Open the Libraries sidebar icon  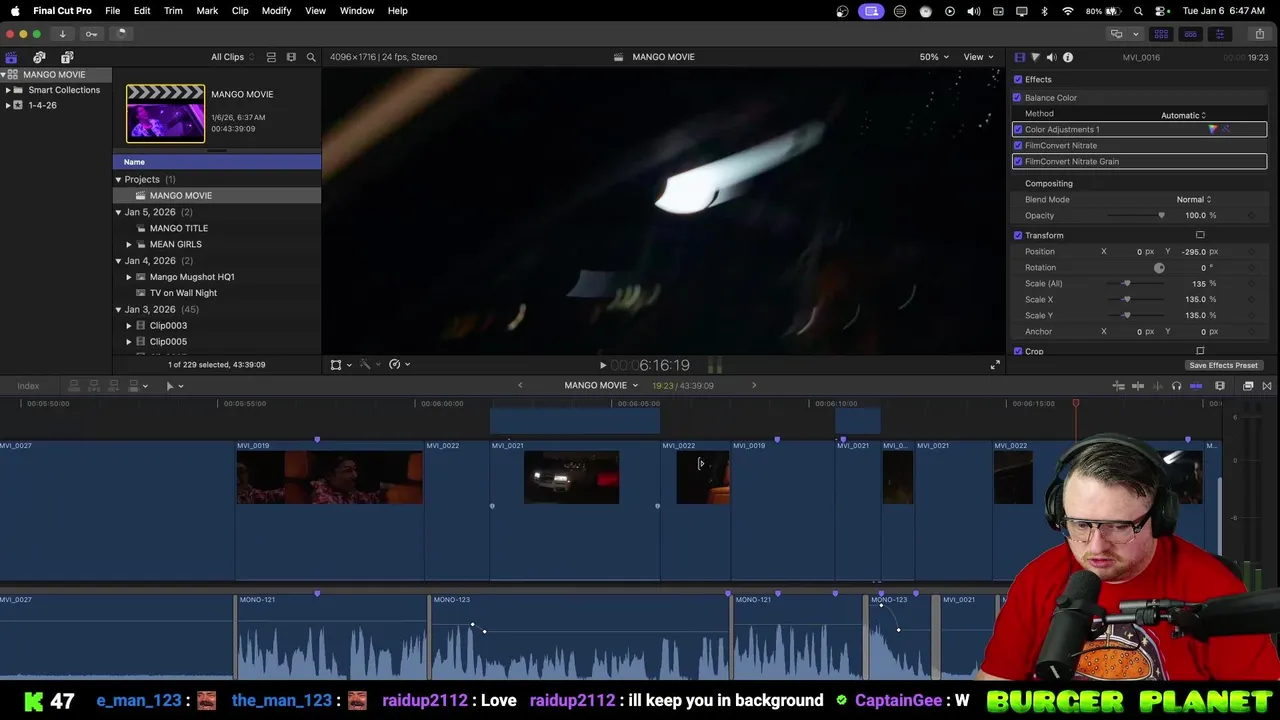[x=11, y=57]
